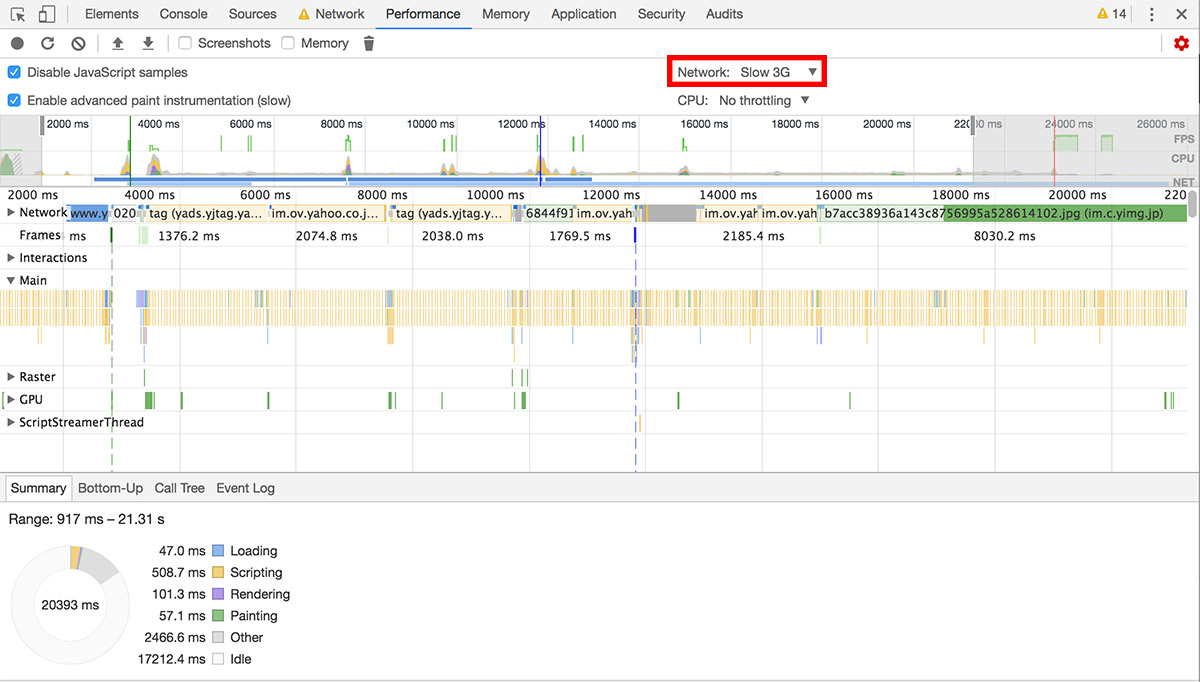The height and width of the screenshot is (682, 1200).
Task: Click the yellow Scripting color swatch
Action: pyautogui.click(x=217, y=573)
